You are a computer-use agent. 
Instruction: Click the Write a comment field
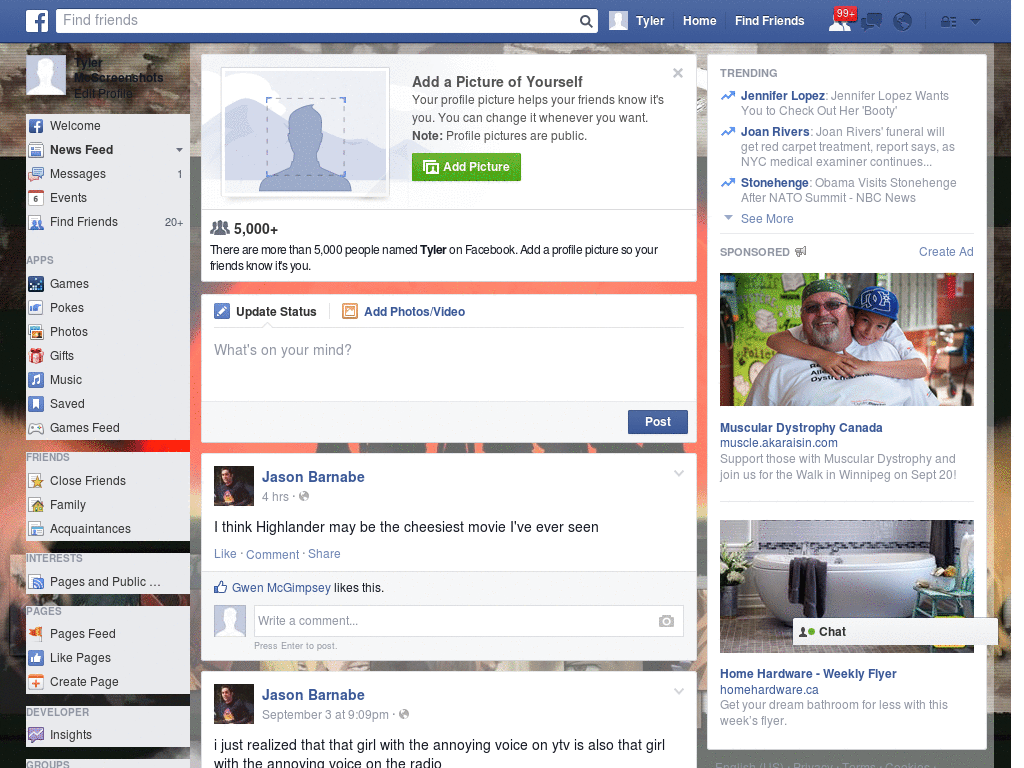[x=468, y=621]
